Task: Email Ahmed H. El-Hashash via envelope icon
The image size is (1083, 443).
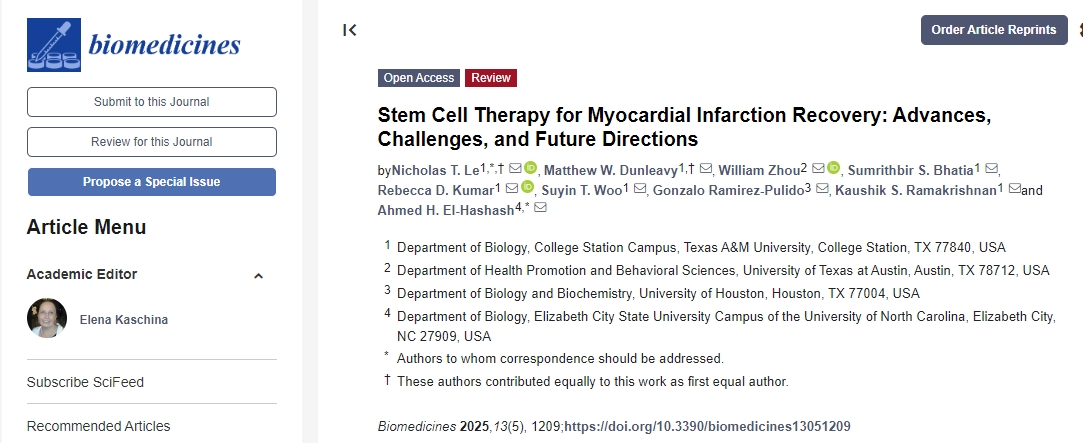Action: [x=541, y=209]
